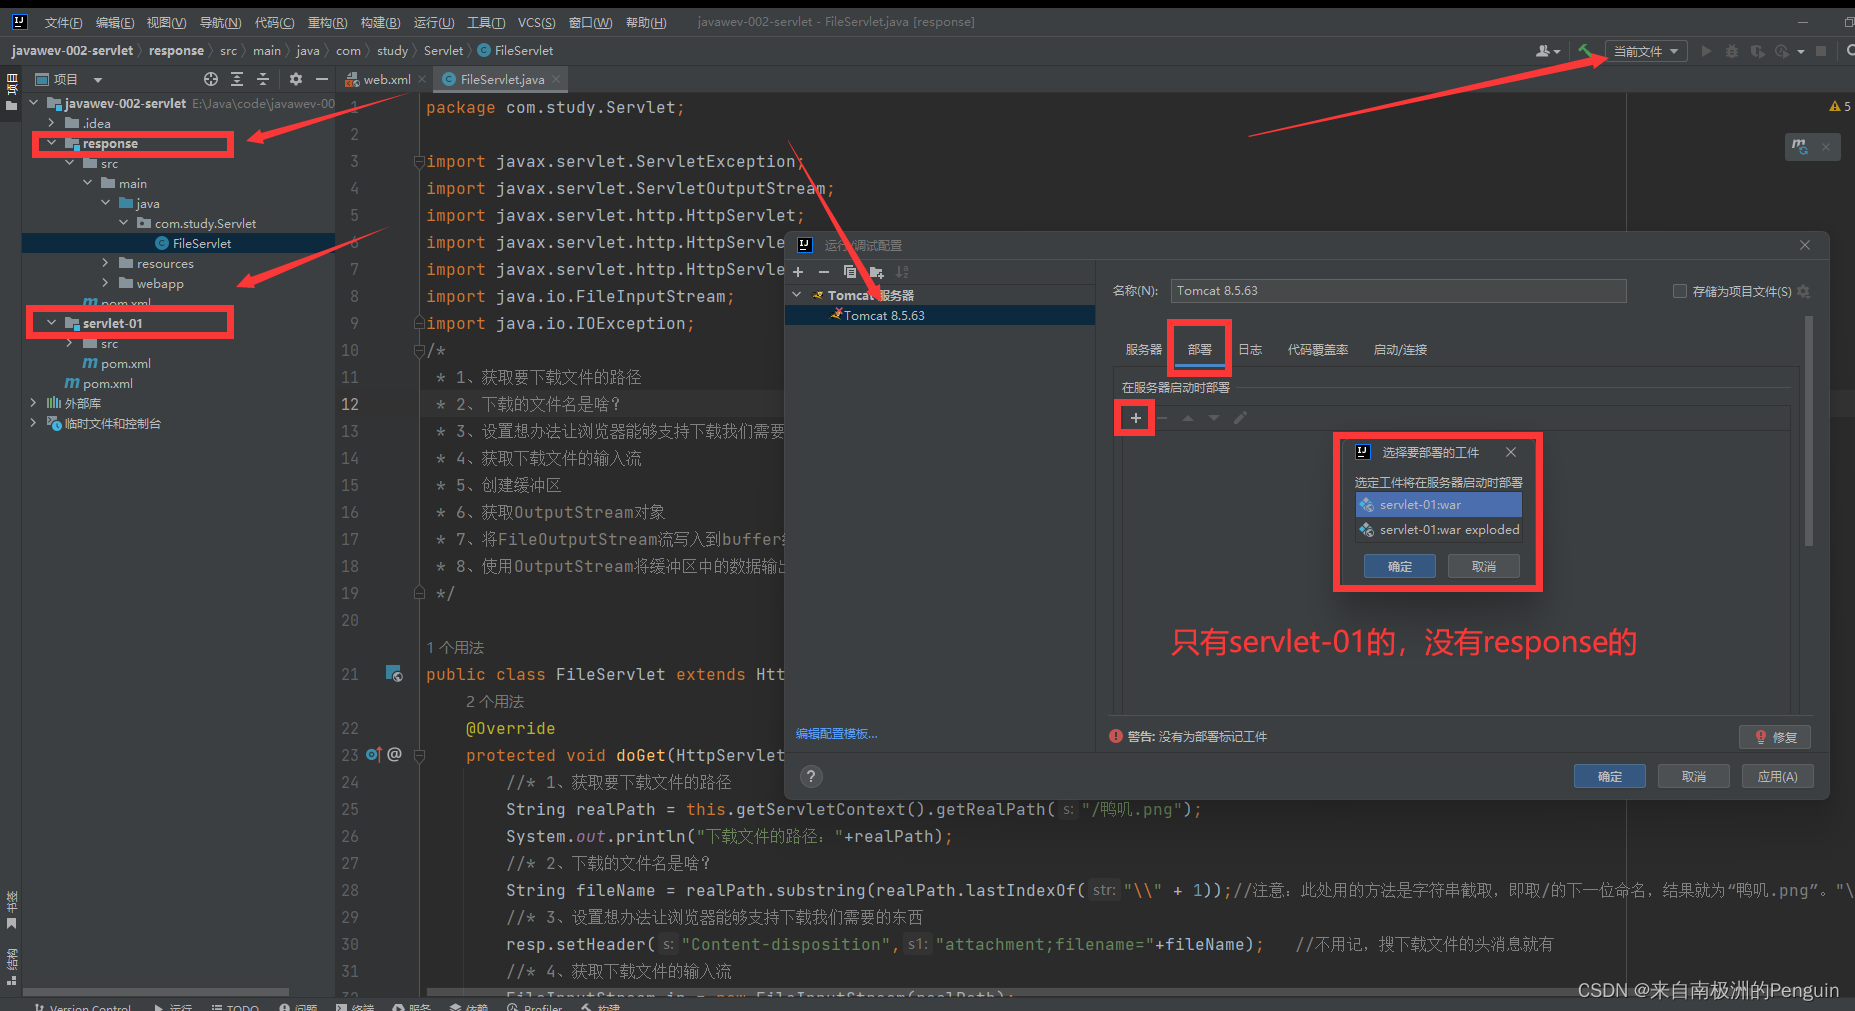Expand the 外部库 node
Image resolution: width=1855 pixels, height=1011 pixels.
point(34,403)
